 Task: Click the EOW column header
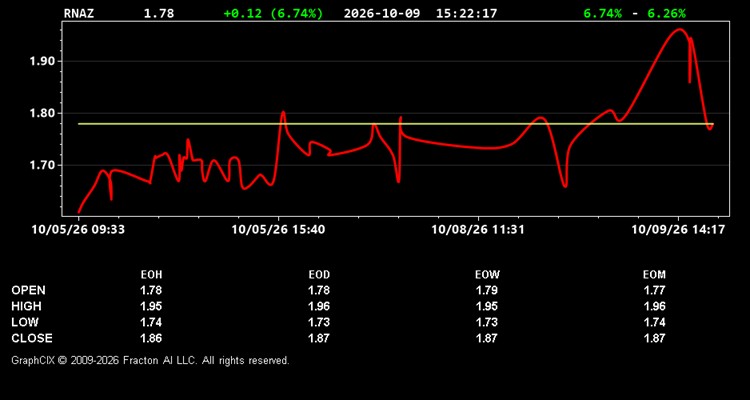click(x=487, y=275)
